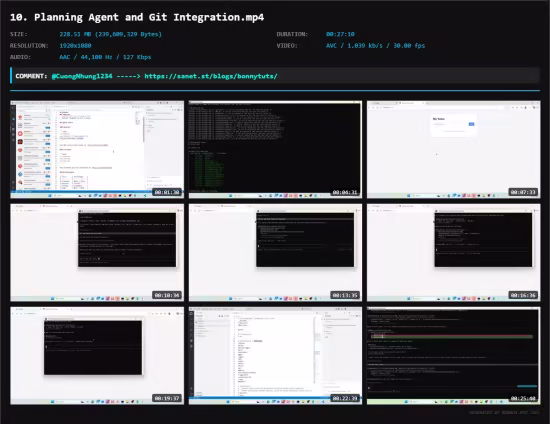Click the 'AUDIO:' label

(x=20, y=57)
